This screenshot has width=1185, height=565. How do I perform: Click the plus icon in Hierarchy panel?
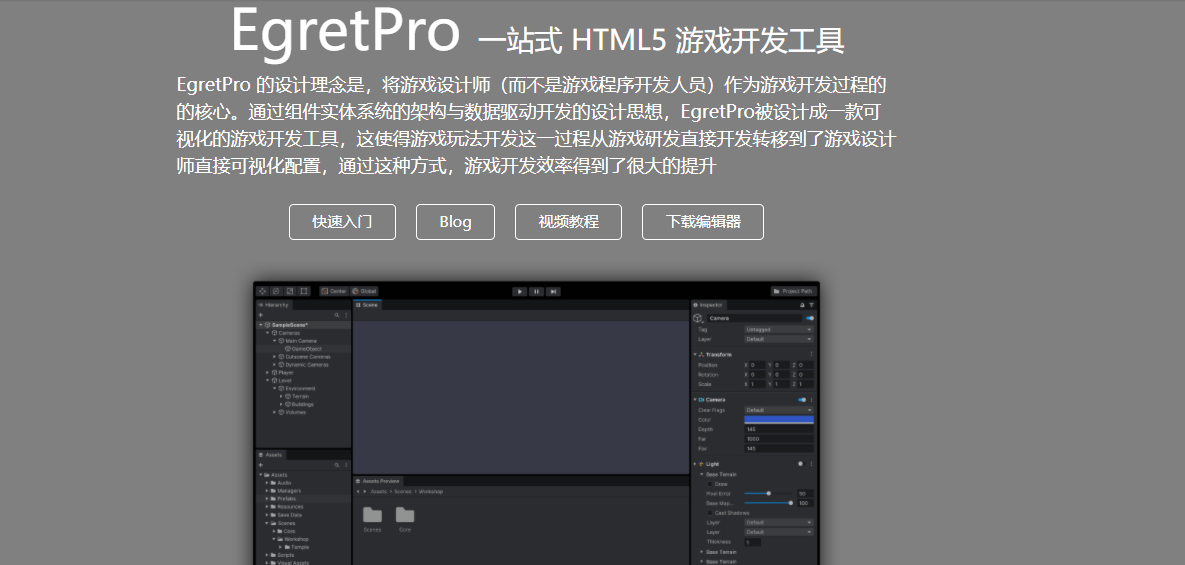[x=261, y=315]
